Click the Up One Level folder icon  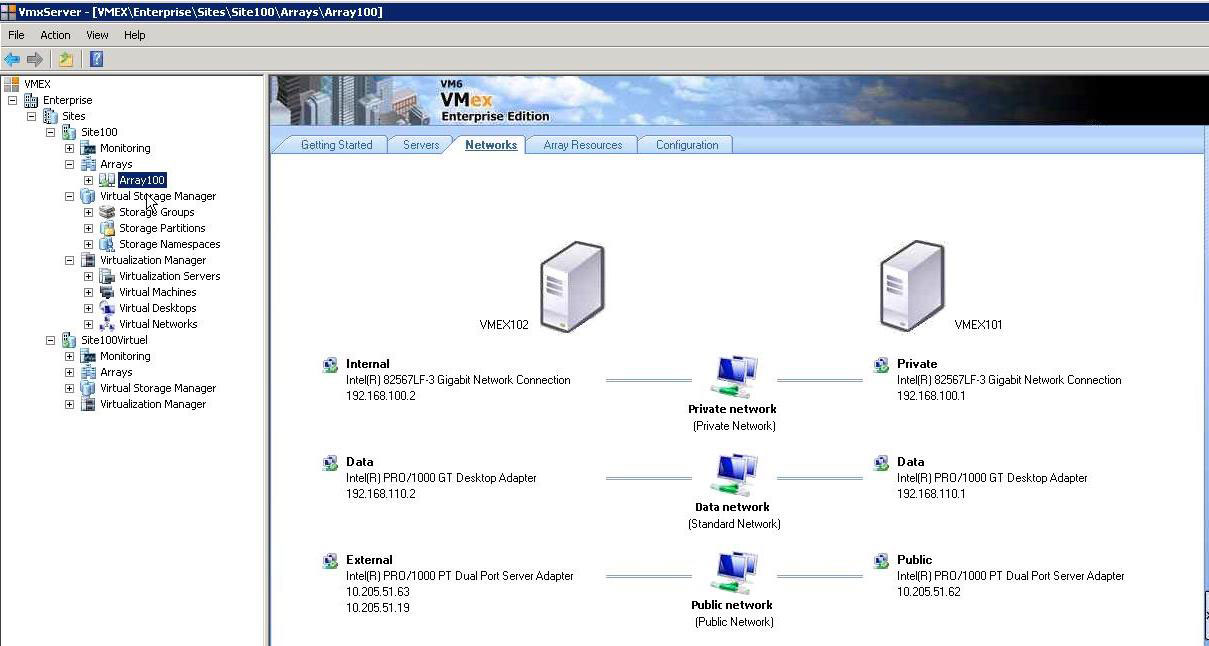[x=66, y=59]
